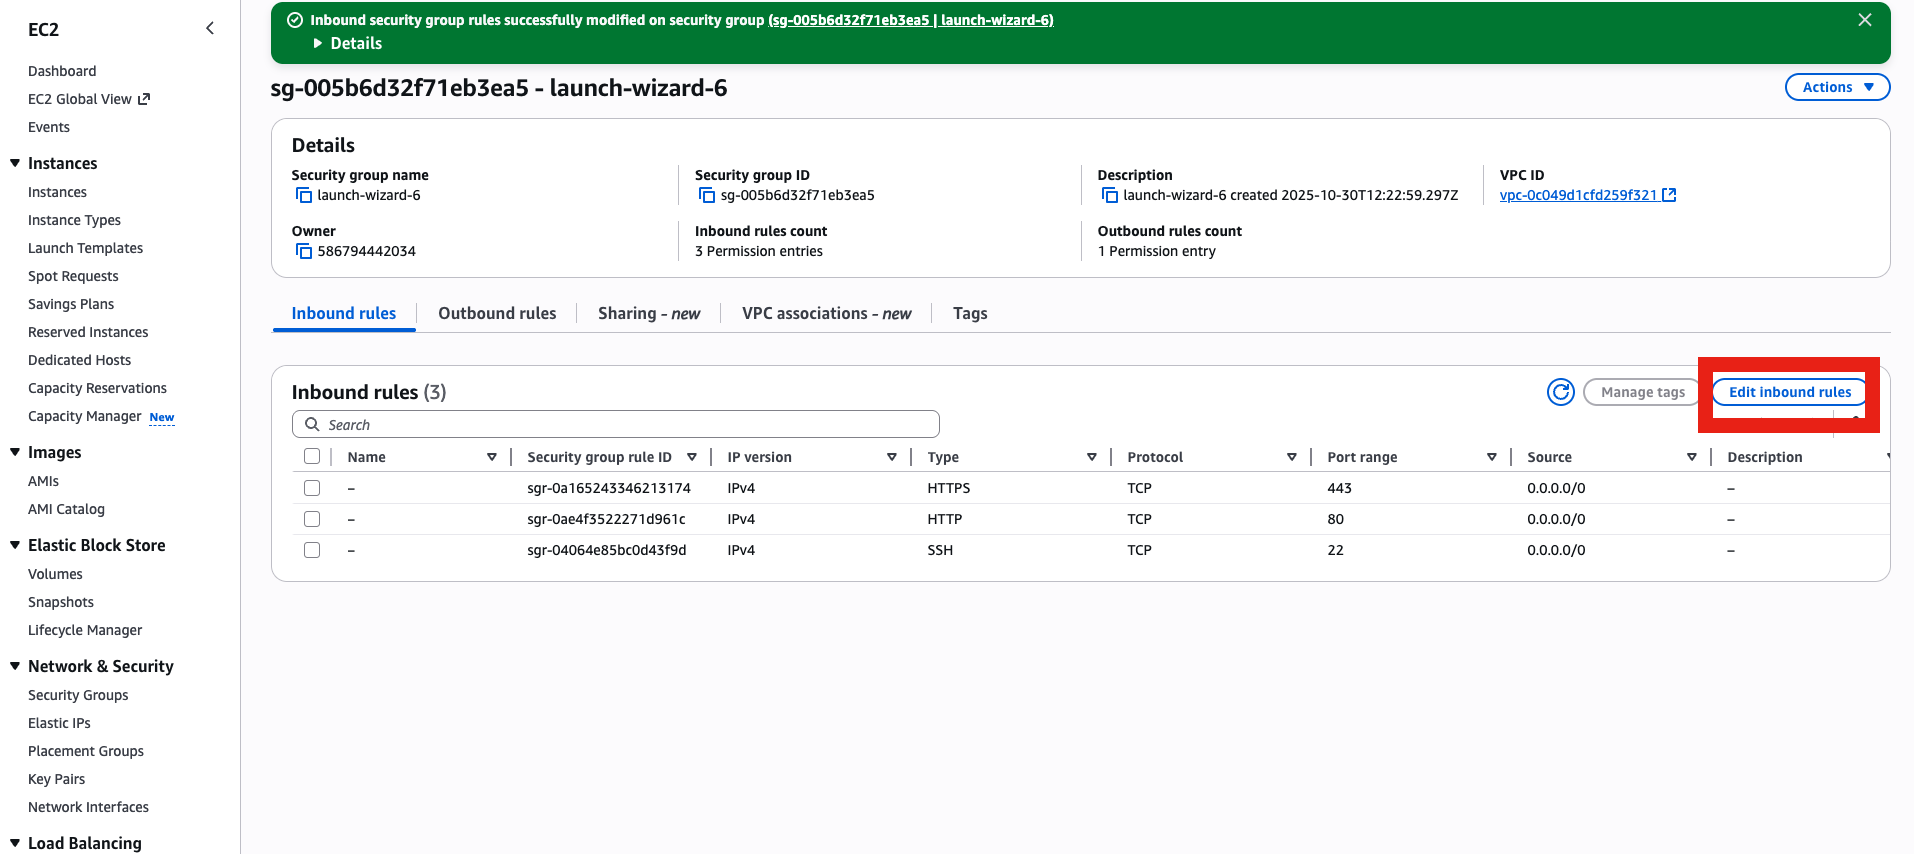The width and height of the screenshot is (1914, 854).
Task: Sort by Protocol column arrow
Action: 1292,457
